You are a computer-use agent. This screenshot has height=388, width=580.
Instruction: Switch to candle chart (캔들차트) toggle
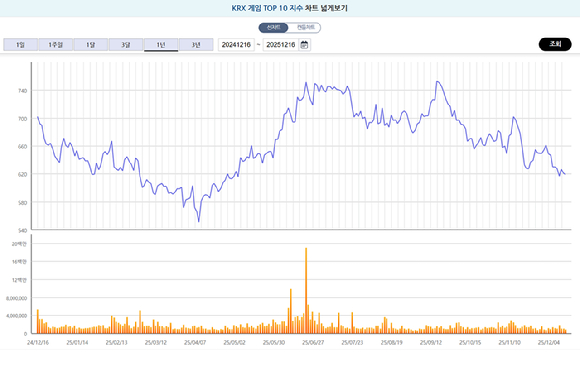(306, 28)
